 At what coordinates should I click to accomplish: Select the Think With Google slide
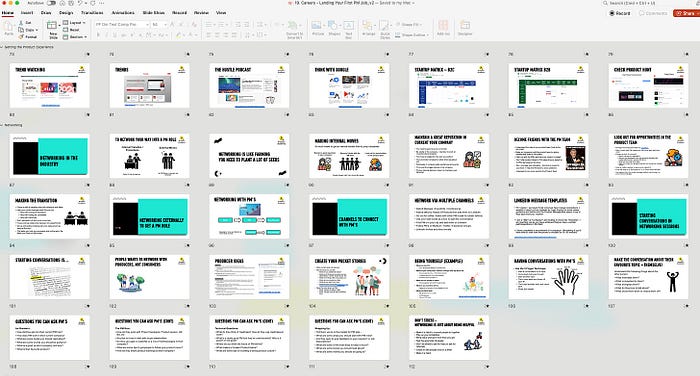click(x=349, y=85)
